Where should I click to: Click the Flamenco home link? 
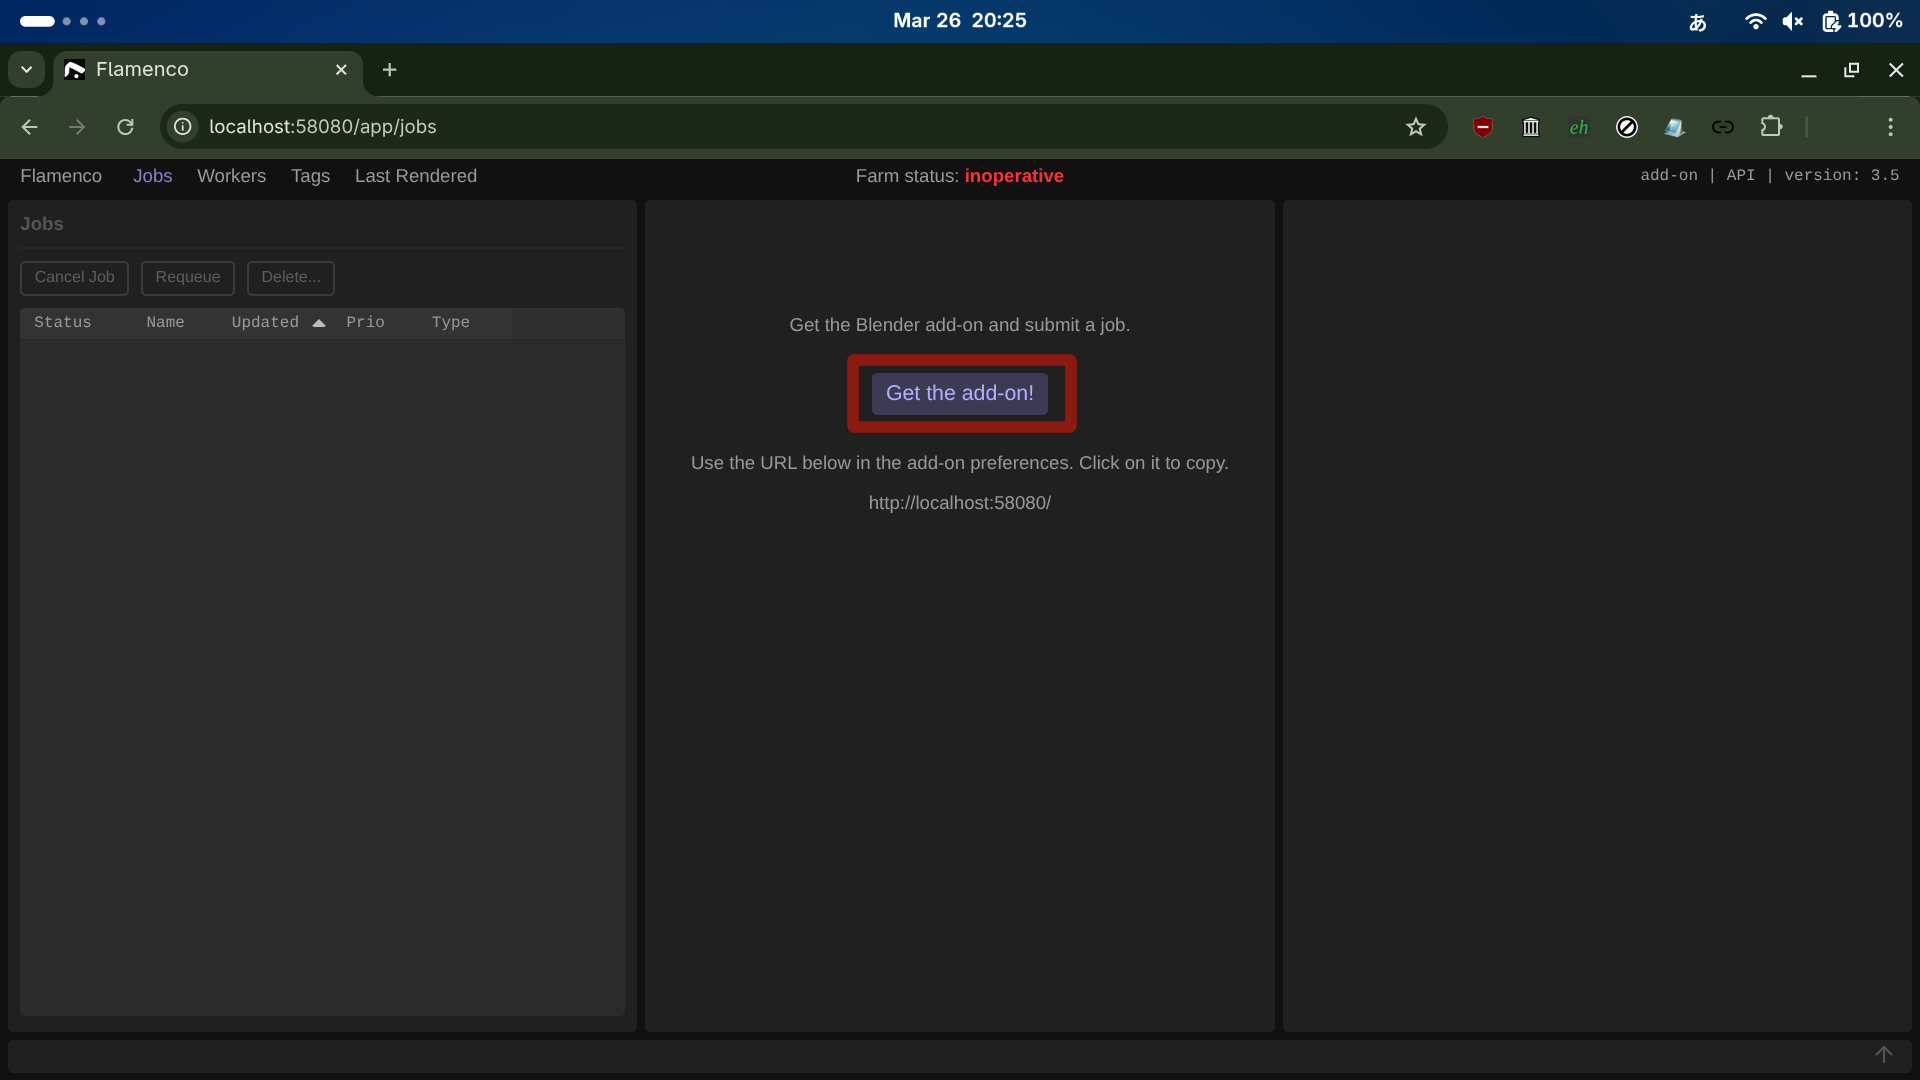pos(61,176)
